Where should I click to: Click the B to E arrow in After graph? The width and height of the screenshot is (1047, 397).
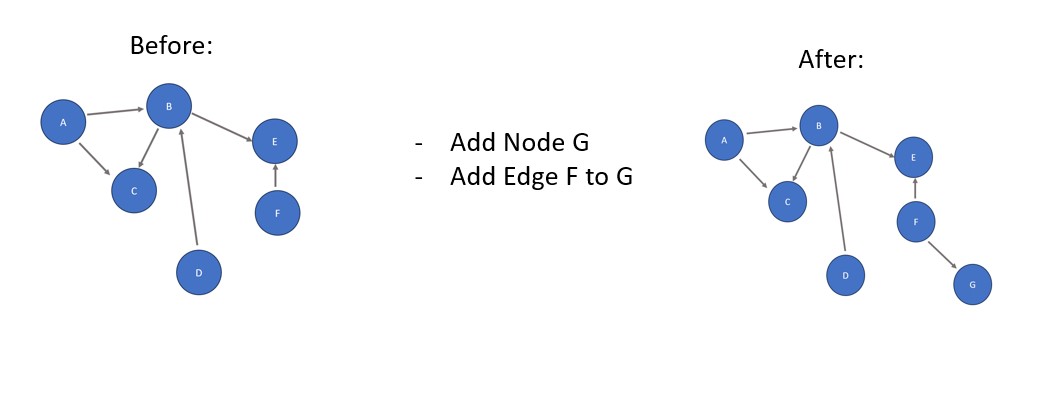867,145
